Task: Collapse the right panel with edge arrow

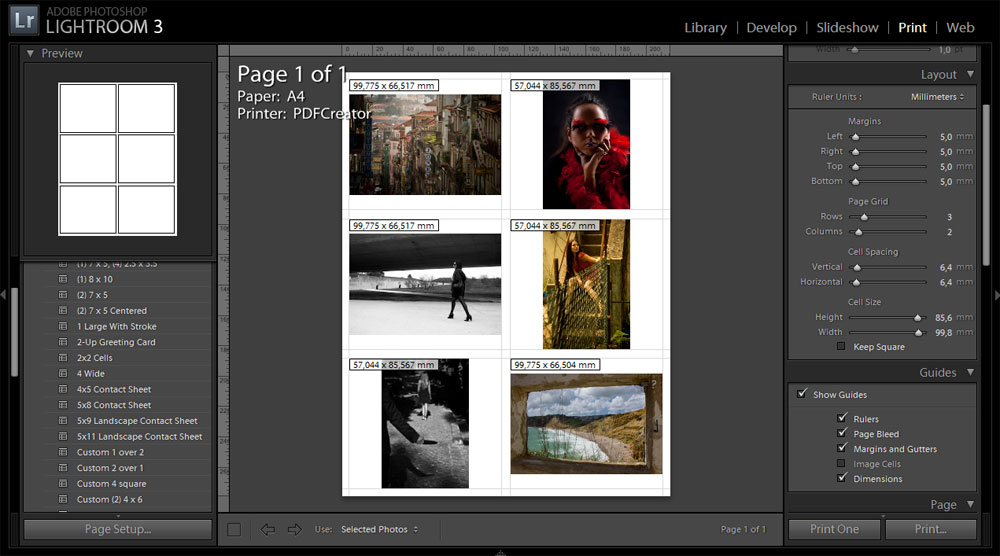Action: point(997,295)
